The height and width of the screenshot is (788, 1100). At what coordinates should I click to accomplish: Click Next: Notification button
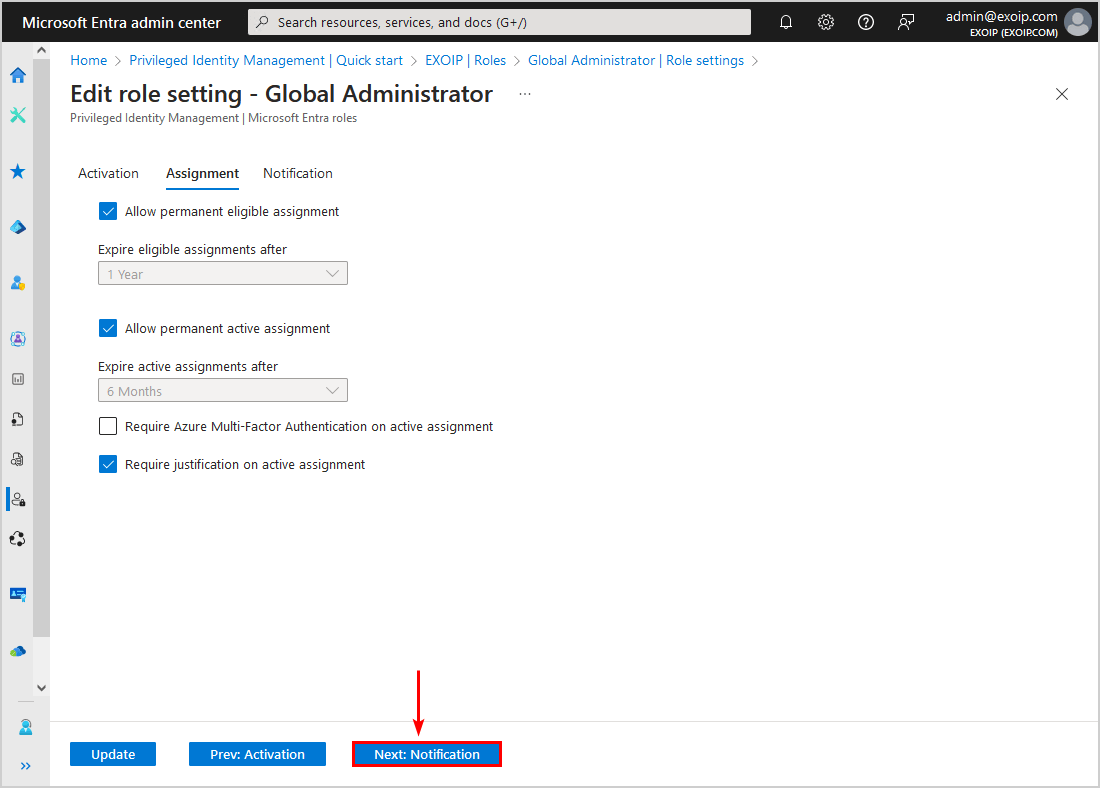(427, 754)
